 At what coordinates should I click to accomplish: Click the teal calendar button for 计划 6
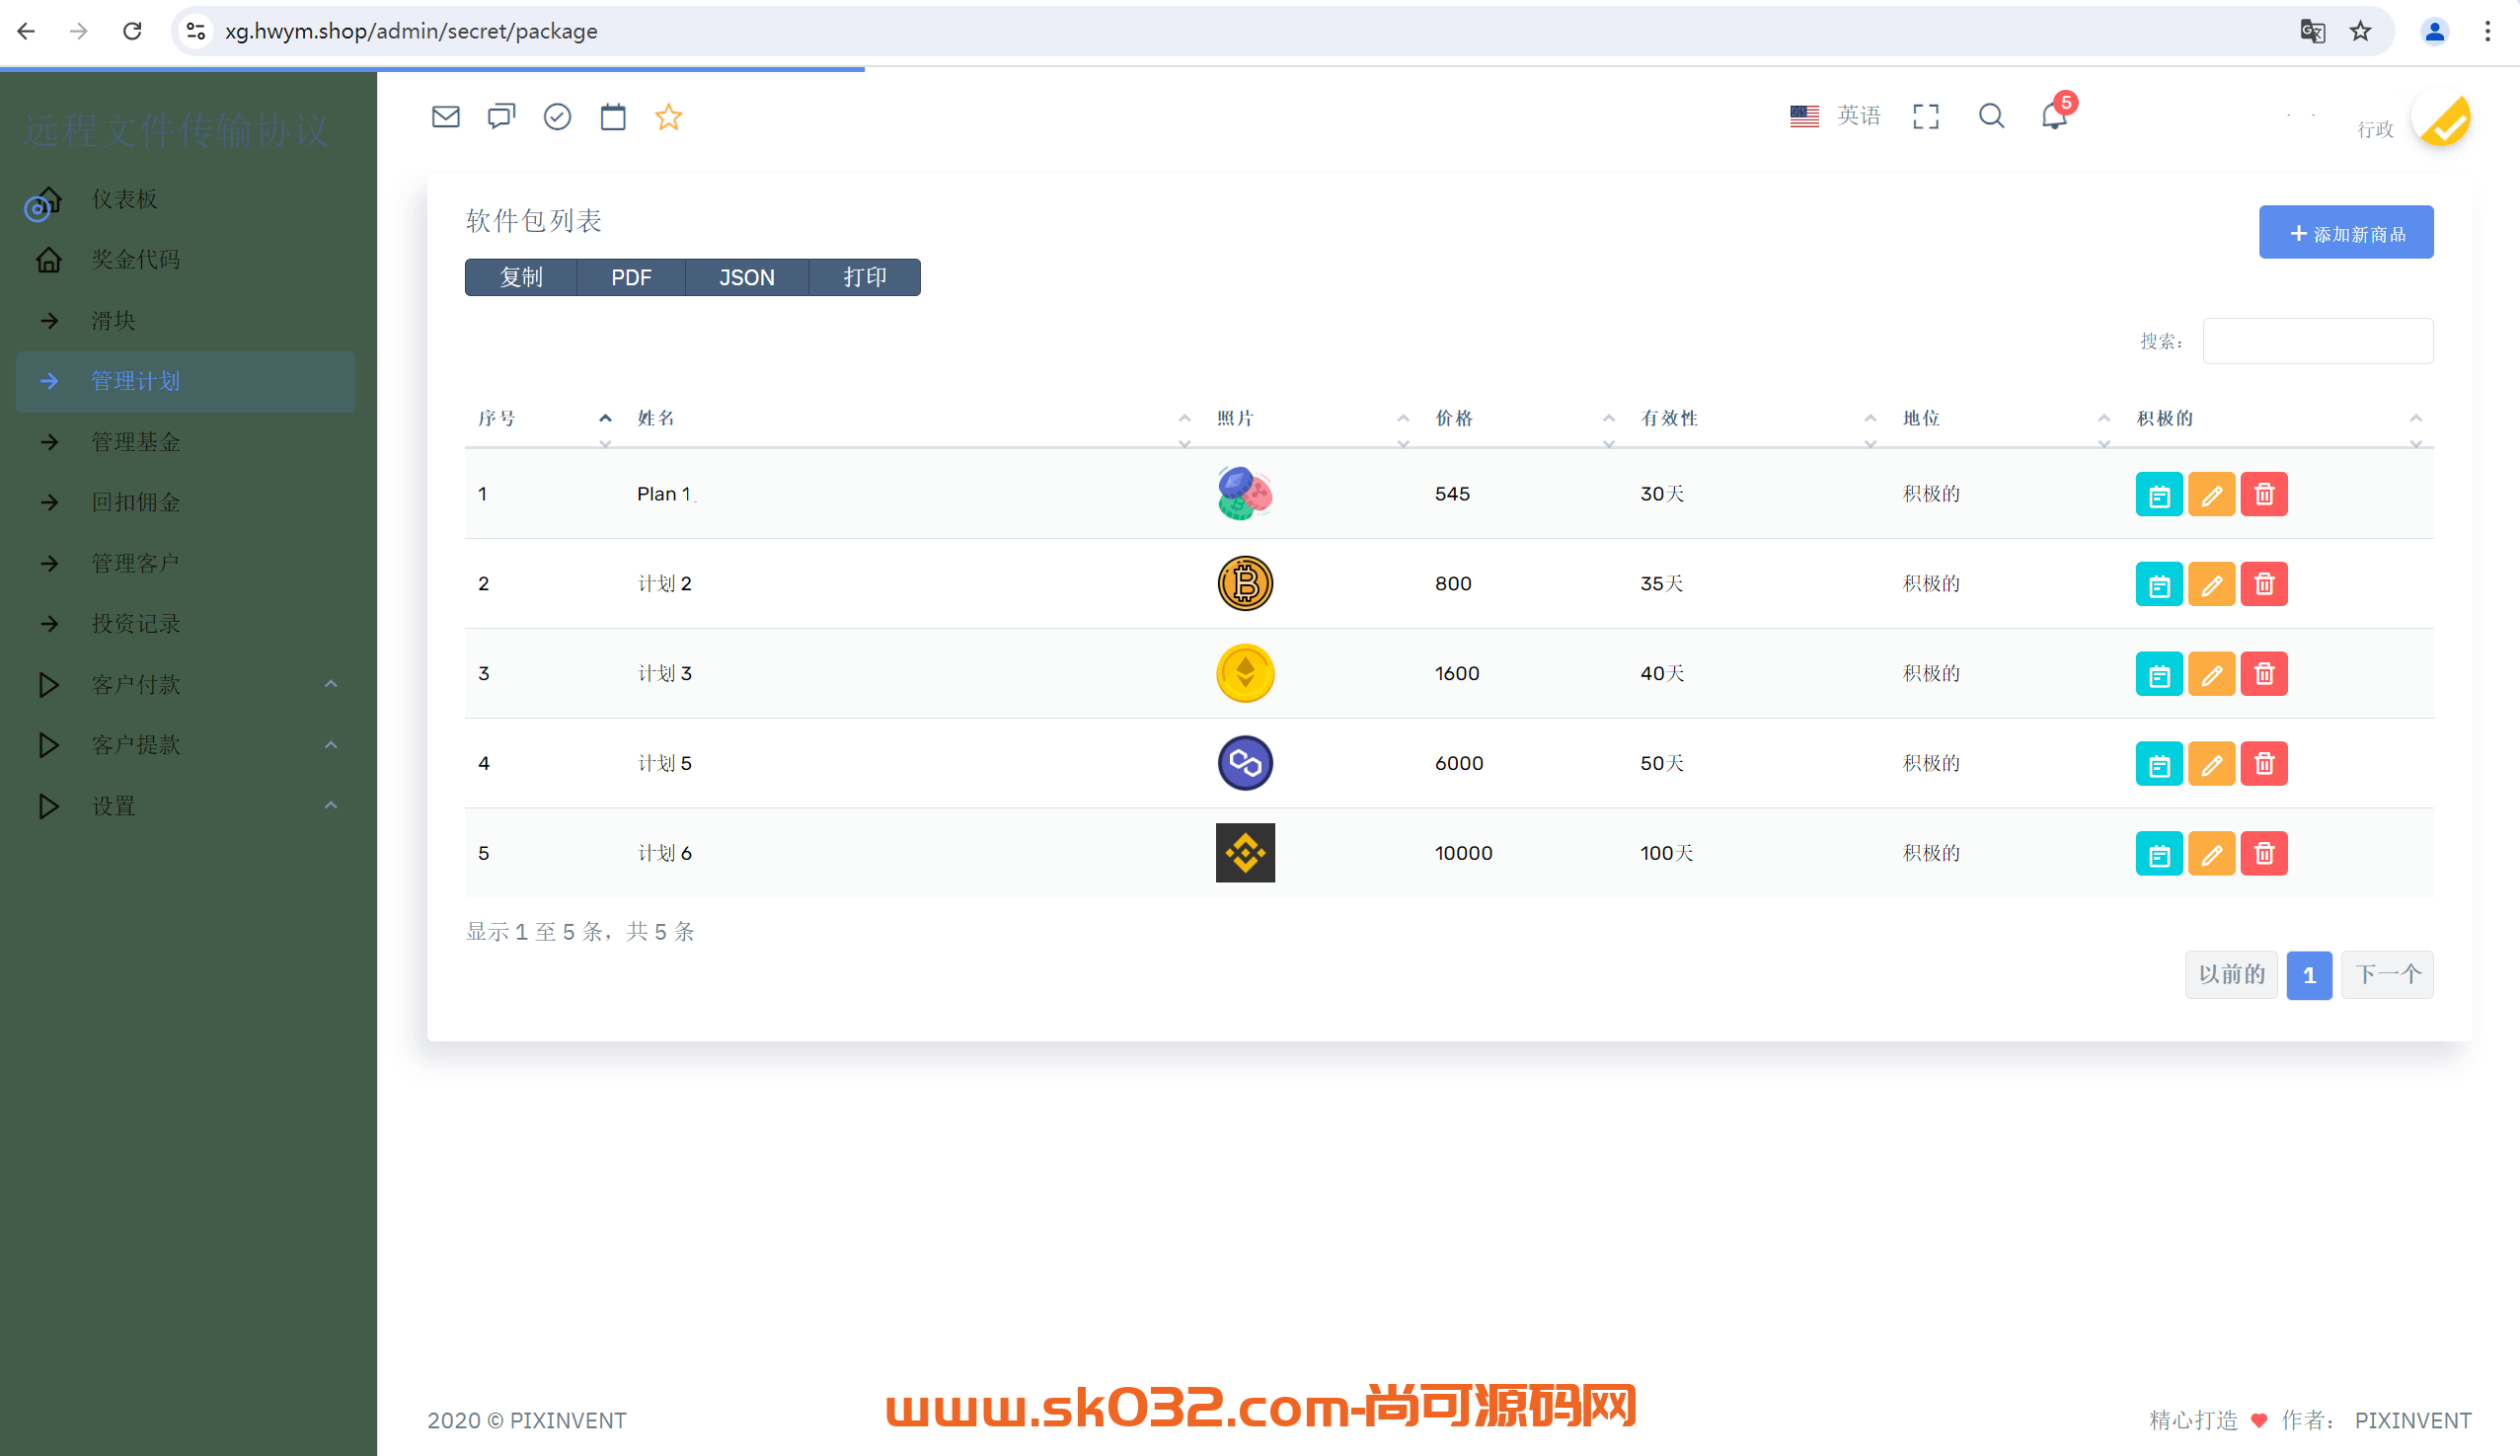coord(2158,854)
